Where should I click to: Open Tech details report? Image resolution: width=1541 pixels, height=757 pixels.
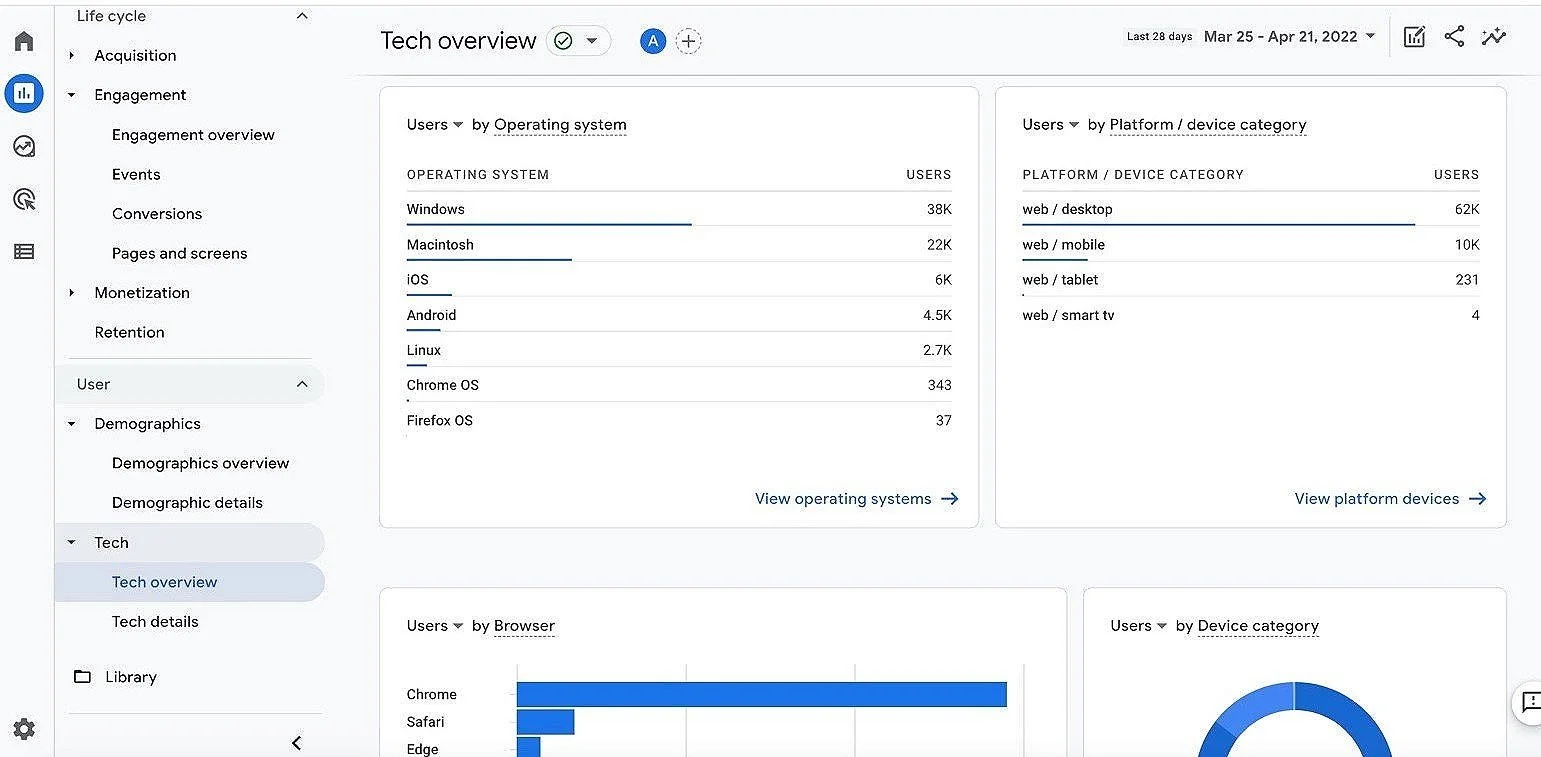click(155, 622)
